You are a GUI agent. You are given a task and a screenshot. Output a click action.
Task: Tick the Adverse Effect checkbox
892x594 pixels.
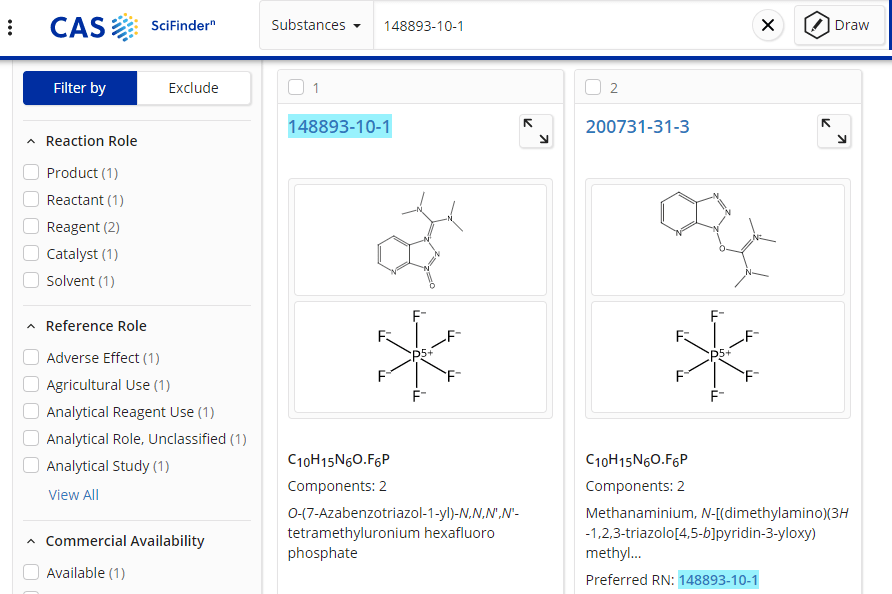point(31,358)
